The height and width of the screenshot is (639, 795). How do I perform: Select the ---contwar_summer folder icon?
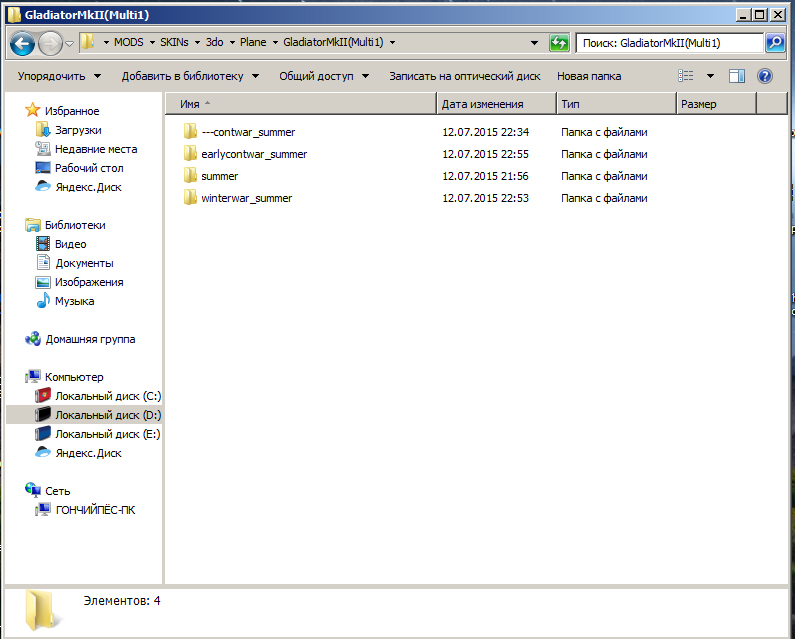coord(190,132)
